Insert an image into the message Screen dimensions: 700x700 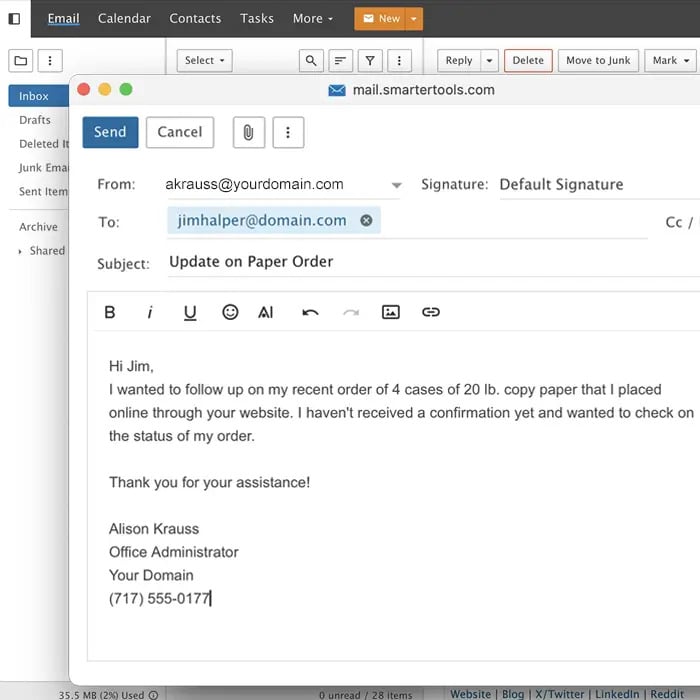(x=391, y=312)
